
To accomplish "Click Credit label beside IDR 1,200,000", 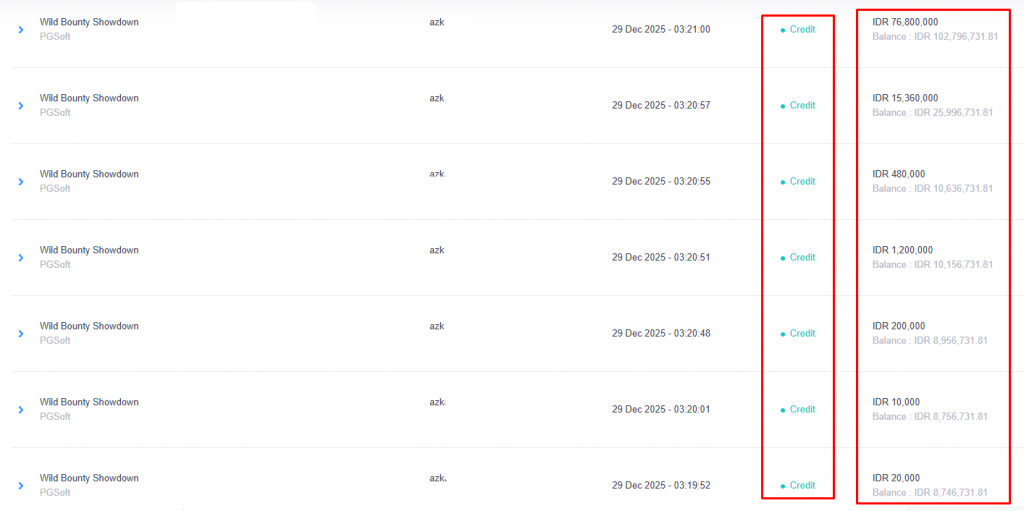I will pyautogui.click(x=802, y=258).
